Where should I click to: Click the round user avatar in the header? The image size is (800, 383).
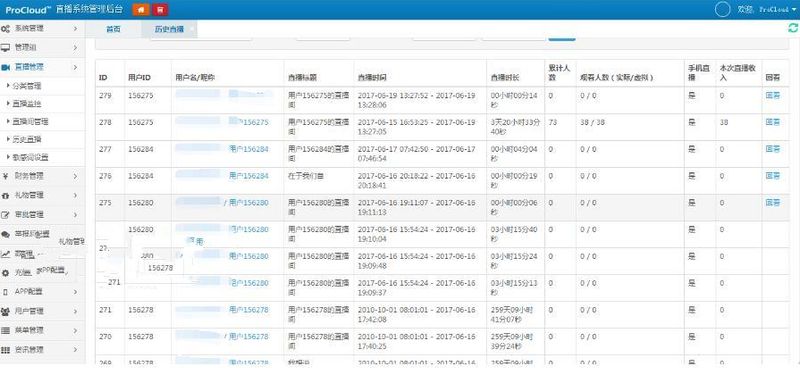pos(722,9)
